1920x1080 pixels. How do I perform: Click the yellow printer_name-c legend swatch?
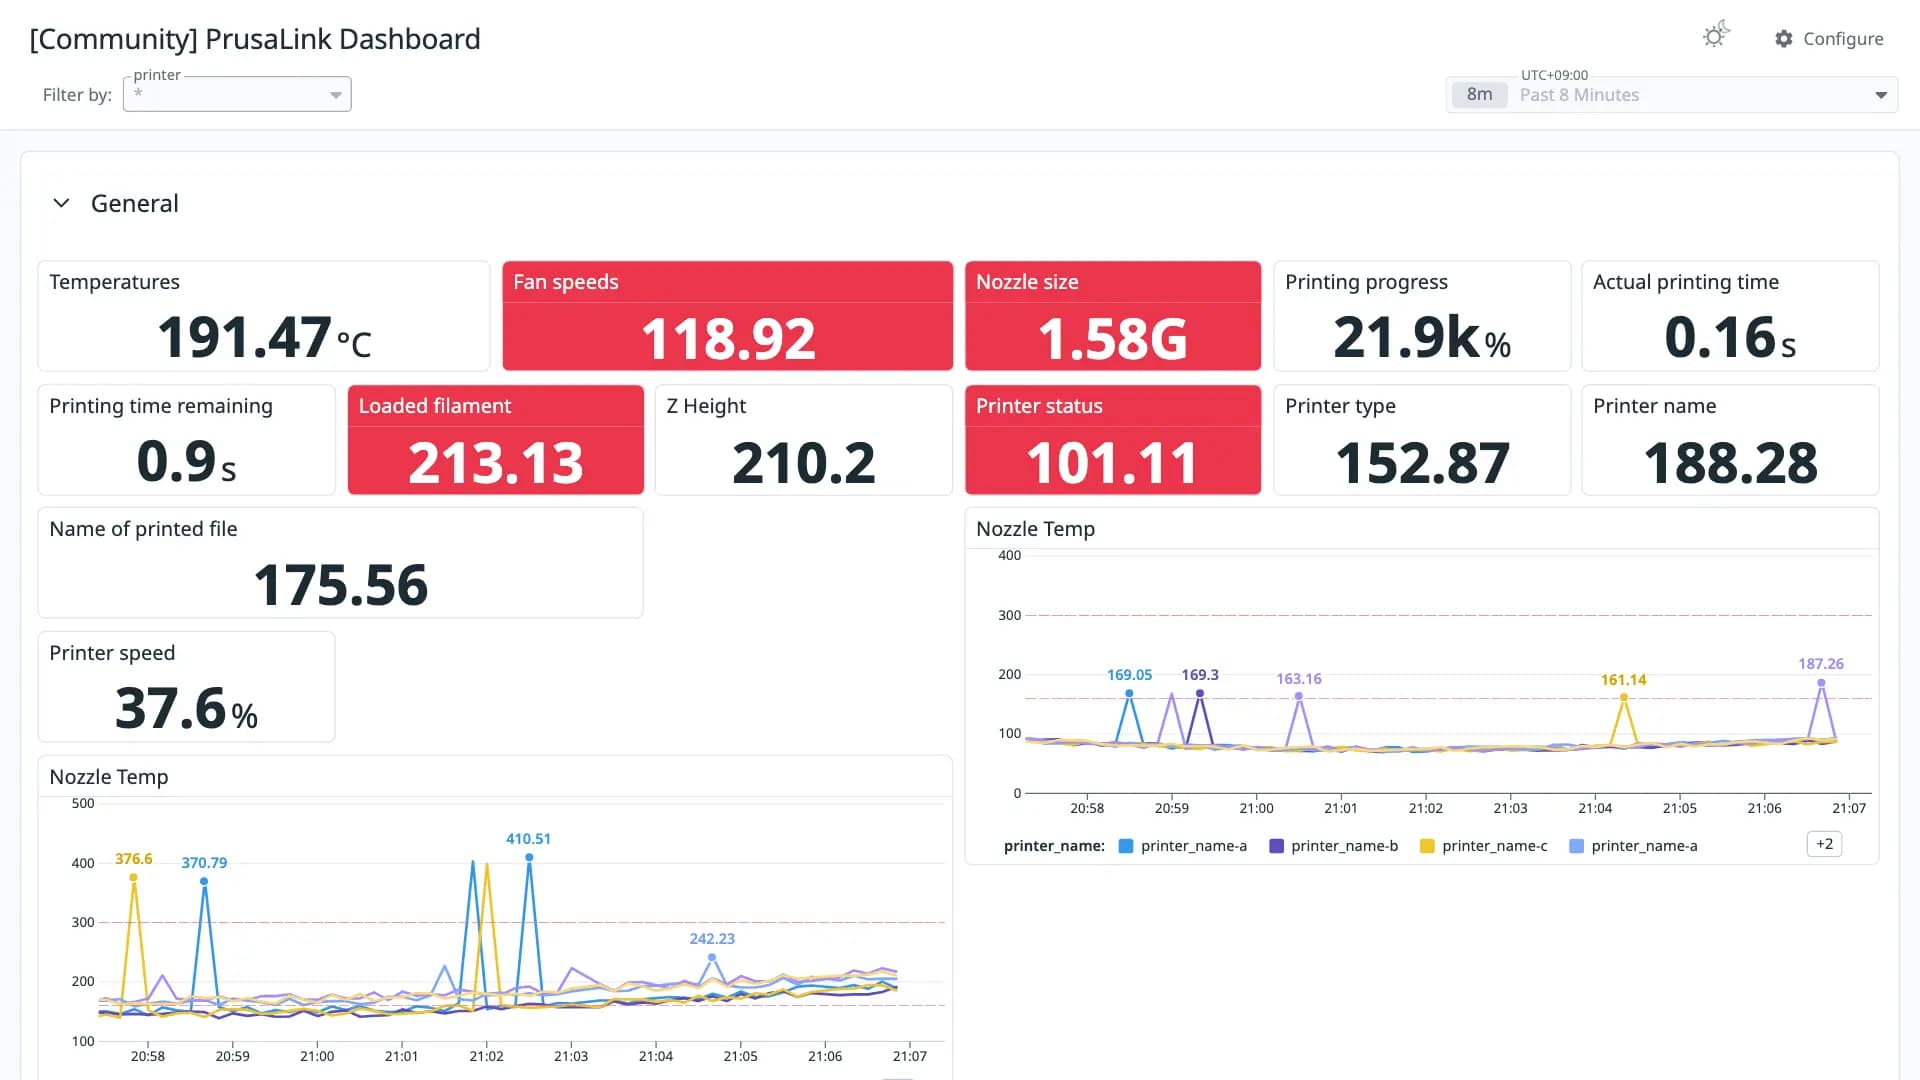point(1427,846)
